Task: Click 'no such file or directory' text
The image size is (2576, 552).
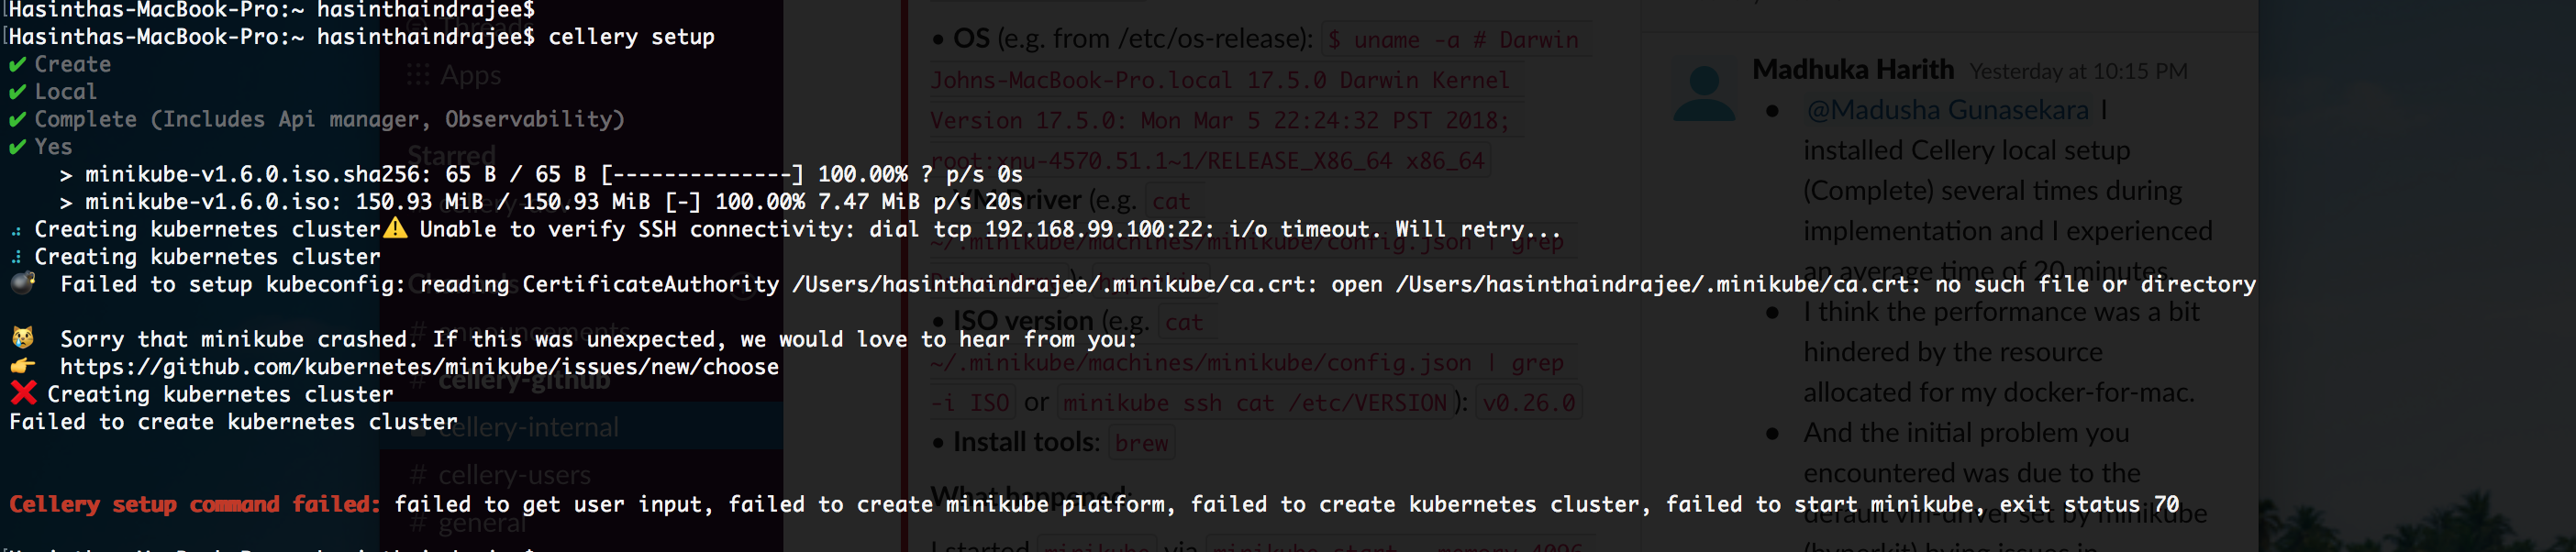Action: (2095, 284)
